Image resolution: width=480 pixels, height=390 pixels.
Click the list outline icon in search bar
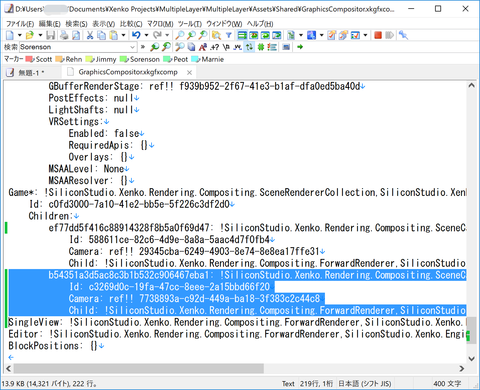[272, 47]
